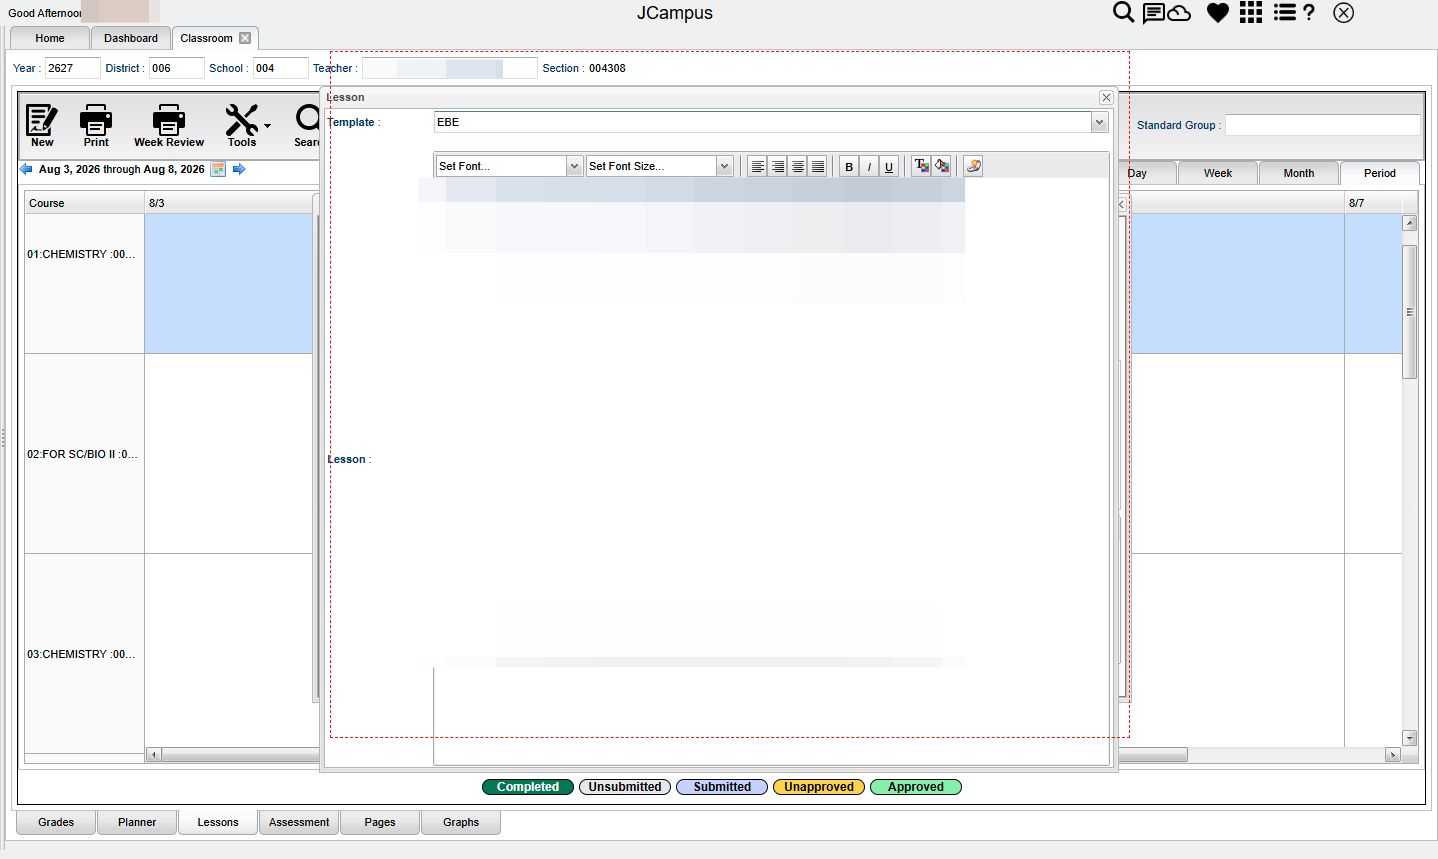Justify text in lesson editor

[x=818, y=166]
